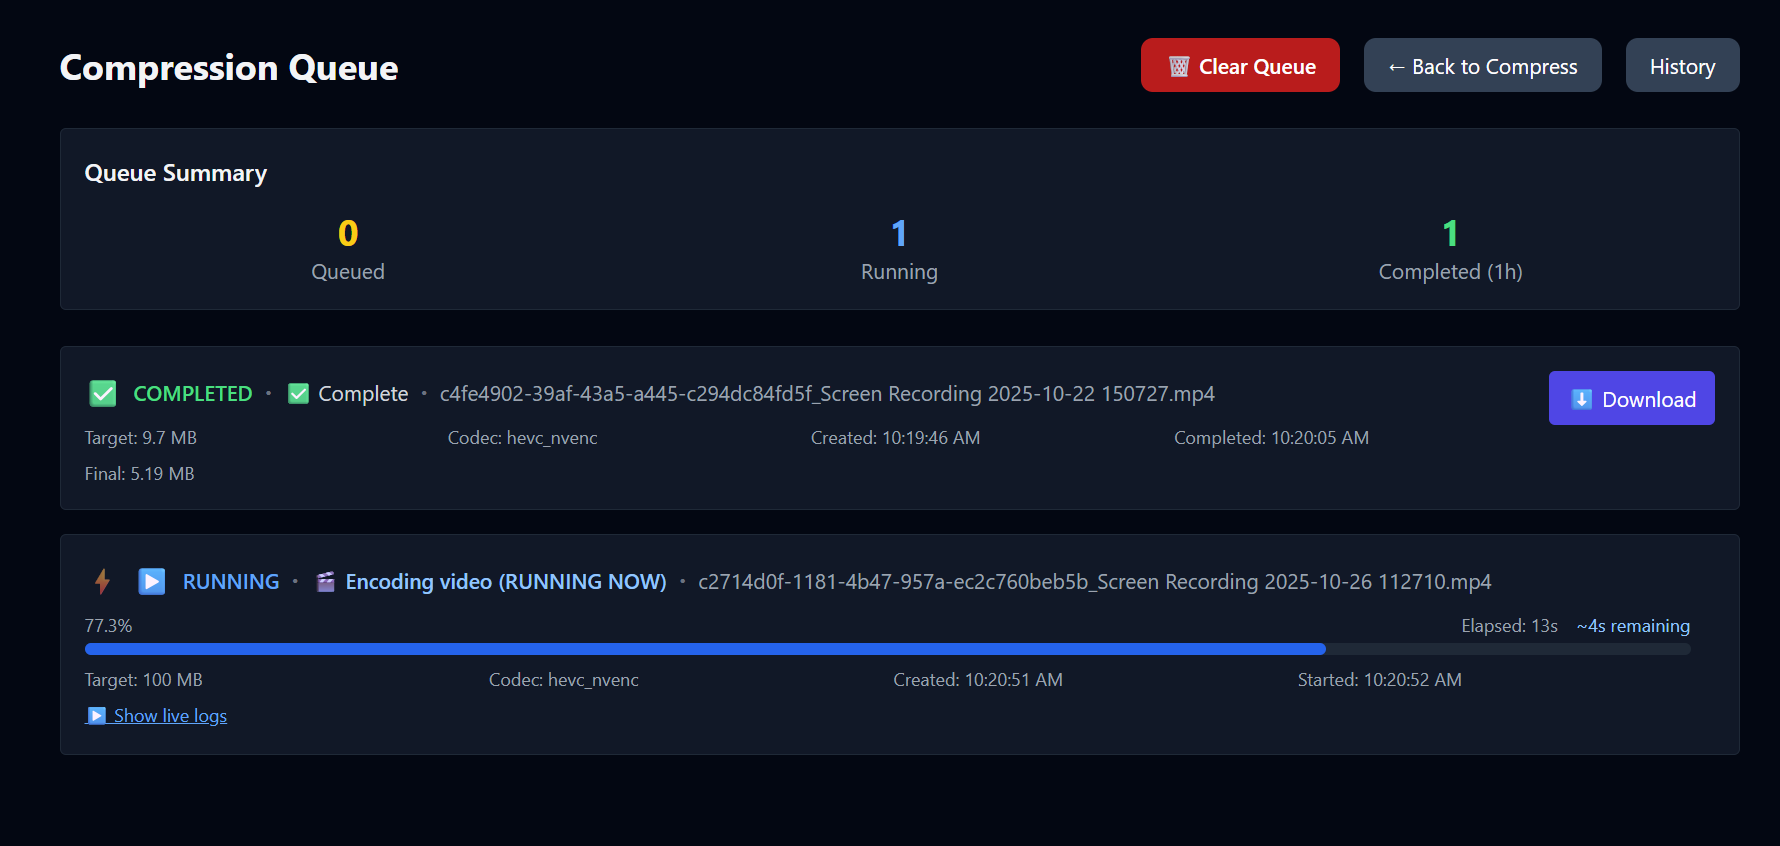Click Created: 10:20:51 AM timestamp
This screenshot has width=1780, height=846.
click(x=978, y=680)
